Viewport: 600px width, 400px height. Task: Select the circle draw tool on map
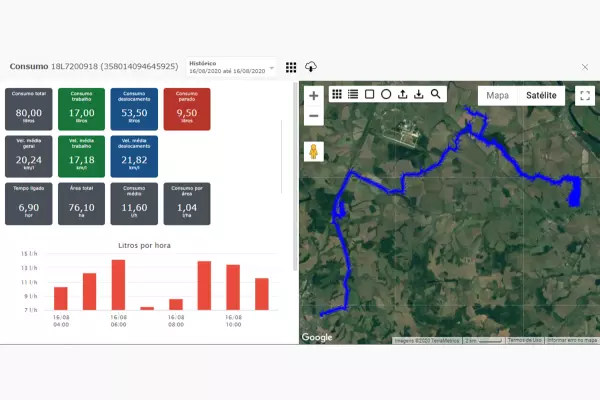pos(385,94)
